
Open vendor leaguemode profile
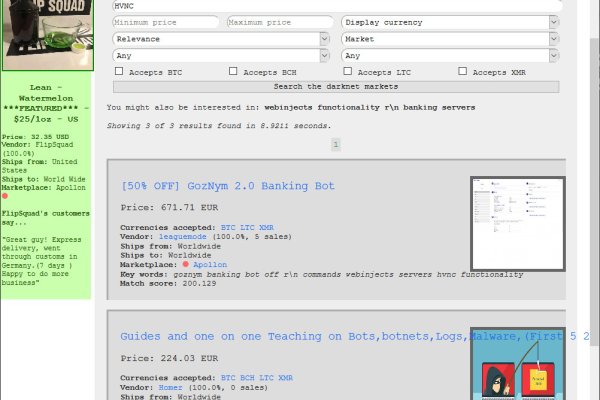click(183, 237)
